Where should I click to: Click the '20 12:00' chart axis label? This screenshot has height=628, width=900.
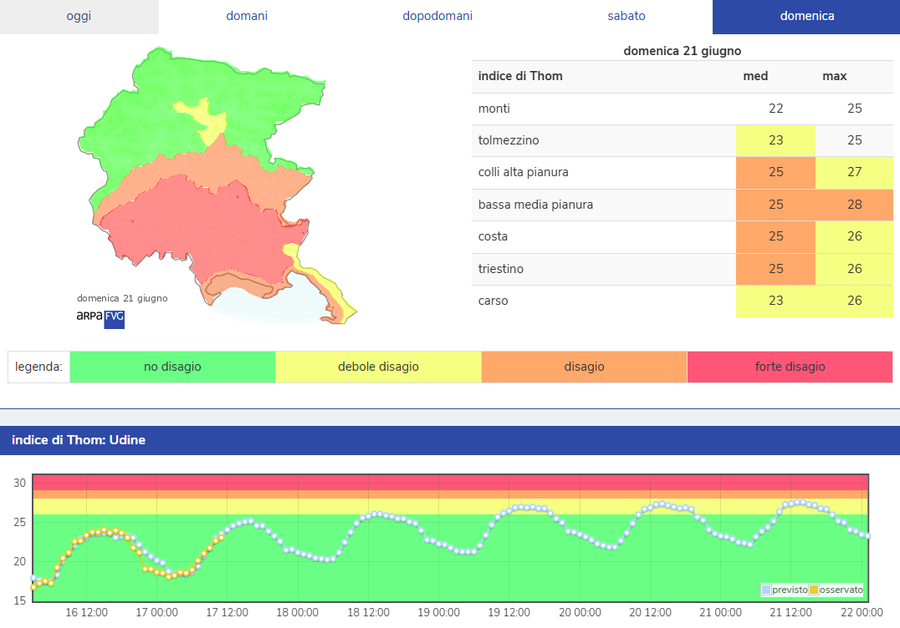pyautogui.click(x=650, y=613)
